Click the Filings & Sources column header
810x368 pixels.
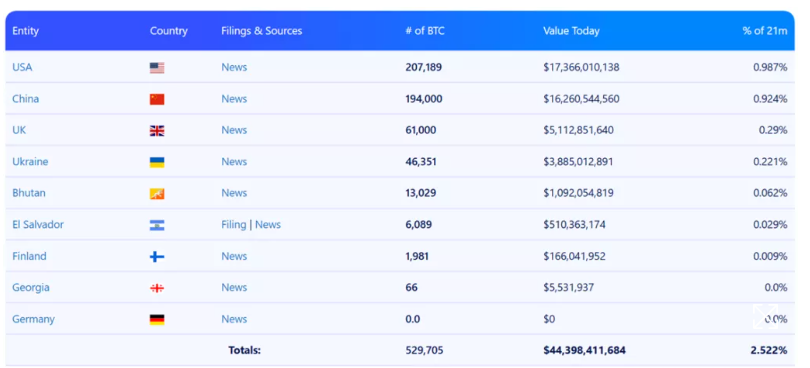tap(262, 31)
